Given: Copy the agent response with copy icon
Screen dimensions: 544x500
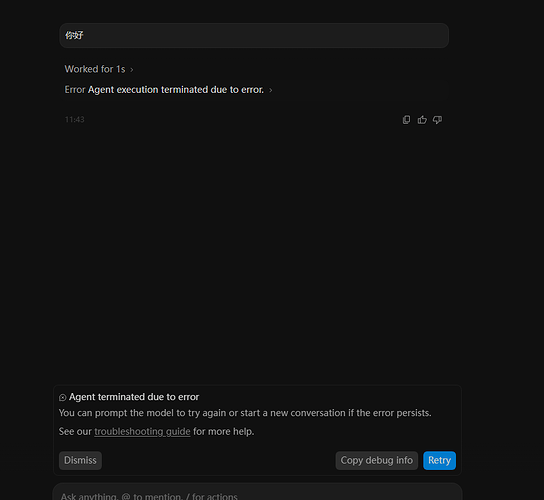Looking at the screenshot, I should click(x=406, y=120).
